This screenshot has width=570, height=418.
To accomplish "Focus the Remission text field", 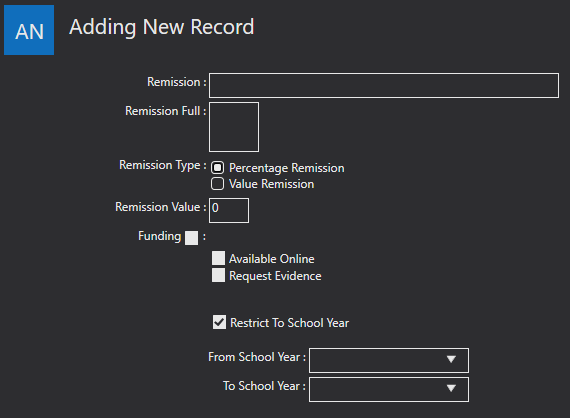I will 384,85.
